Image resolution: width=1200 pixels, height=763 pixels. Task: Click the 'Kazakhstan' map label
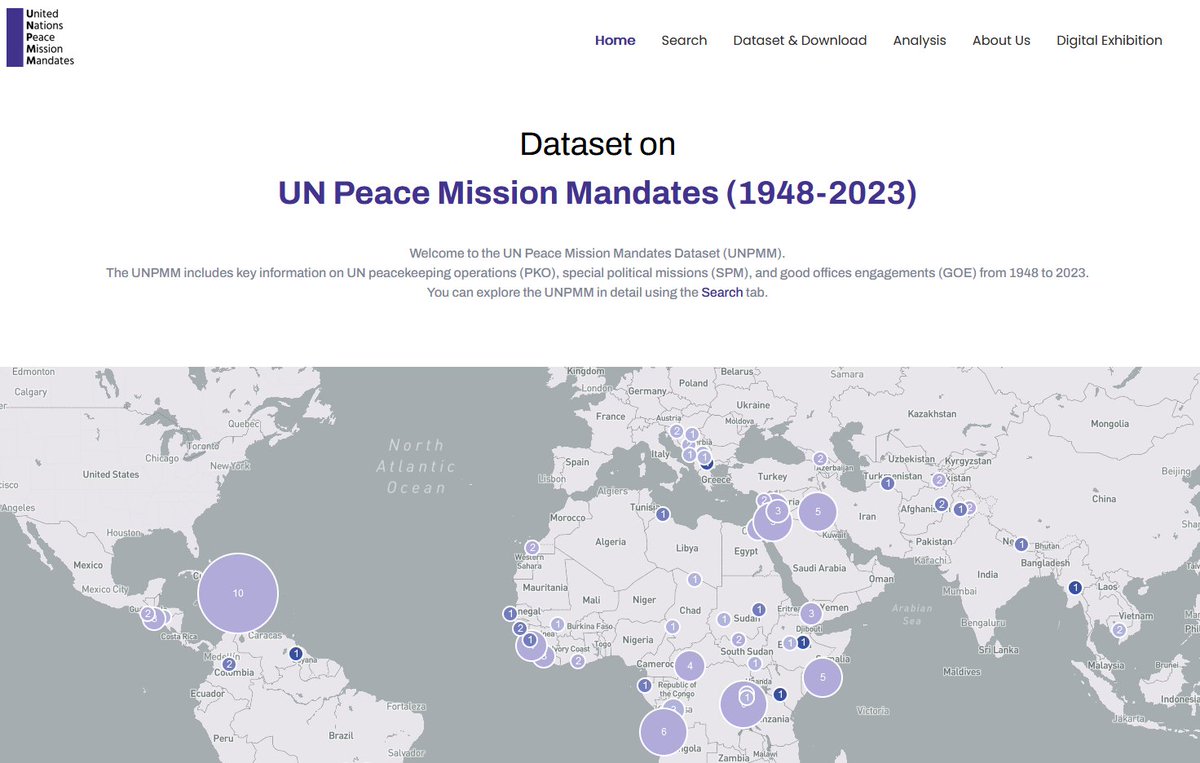(932, 414)
